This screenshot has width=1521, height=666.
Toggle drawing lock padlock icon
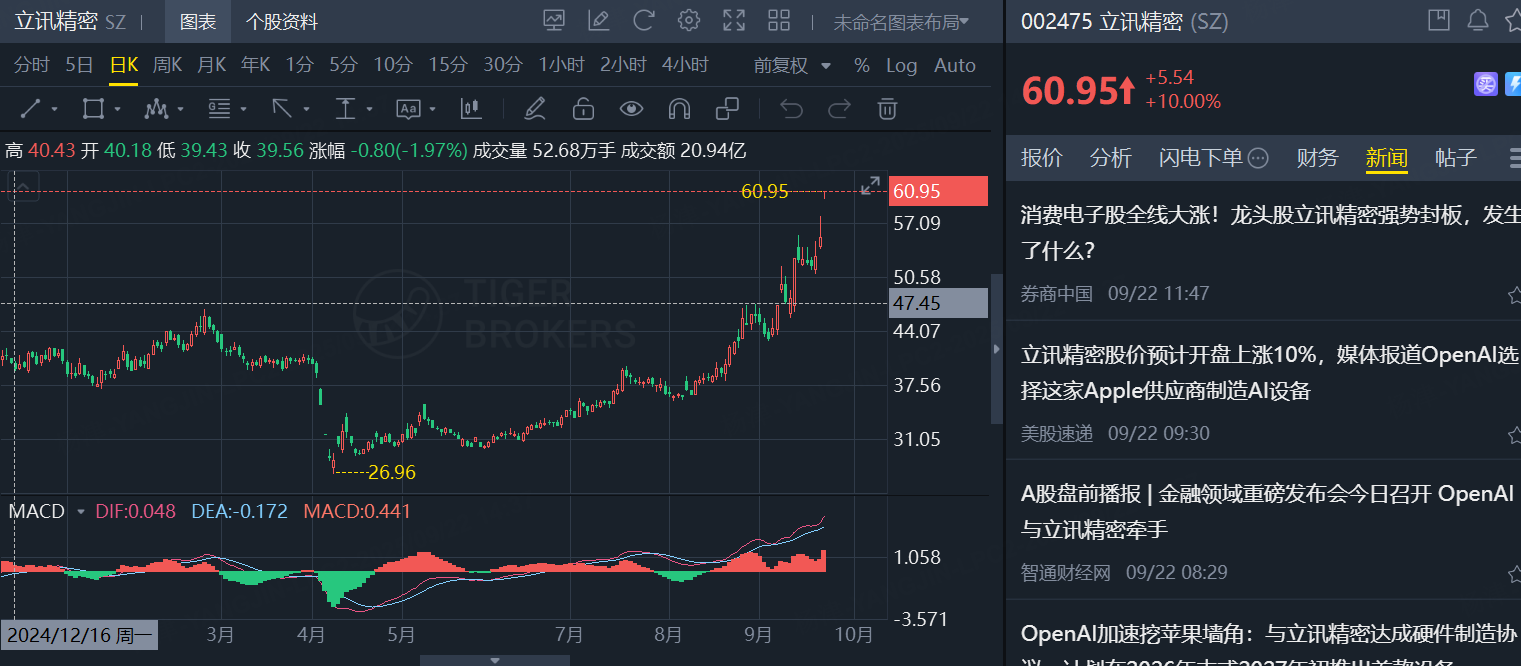pyautogui.click(x=583, y=108)
